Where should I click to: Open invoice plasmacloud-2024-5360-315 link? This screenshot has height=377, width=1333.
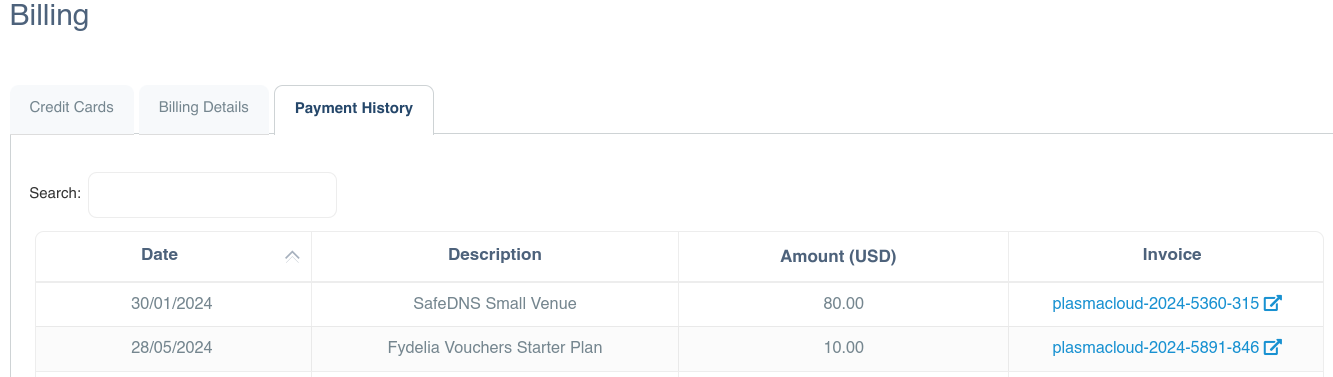point(1156,303)
